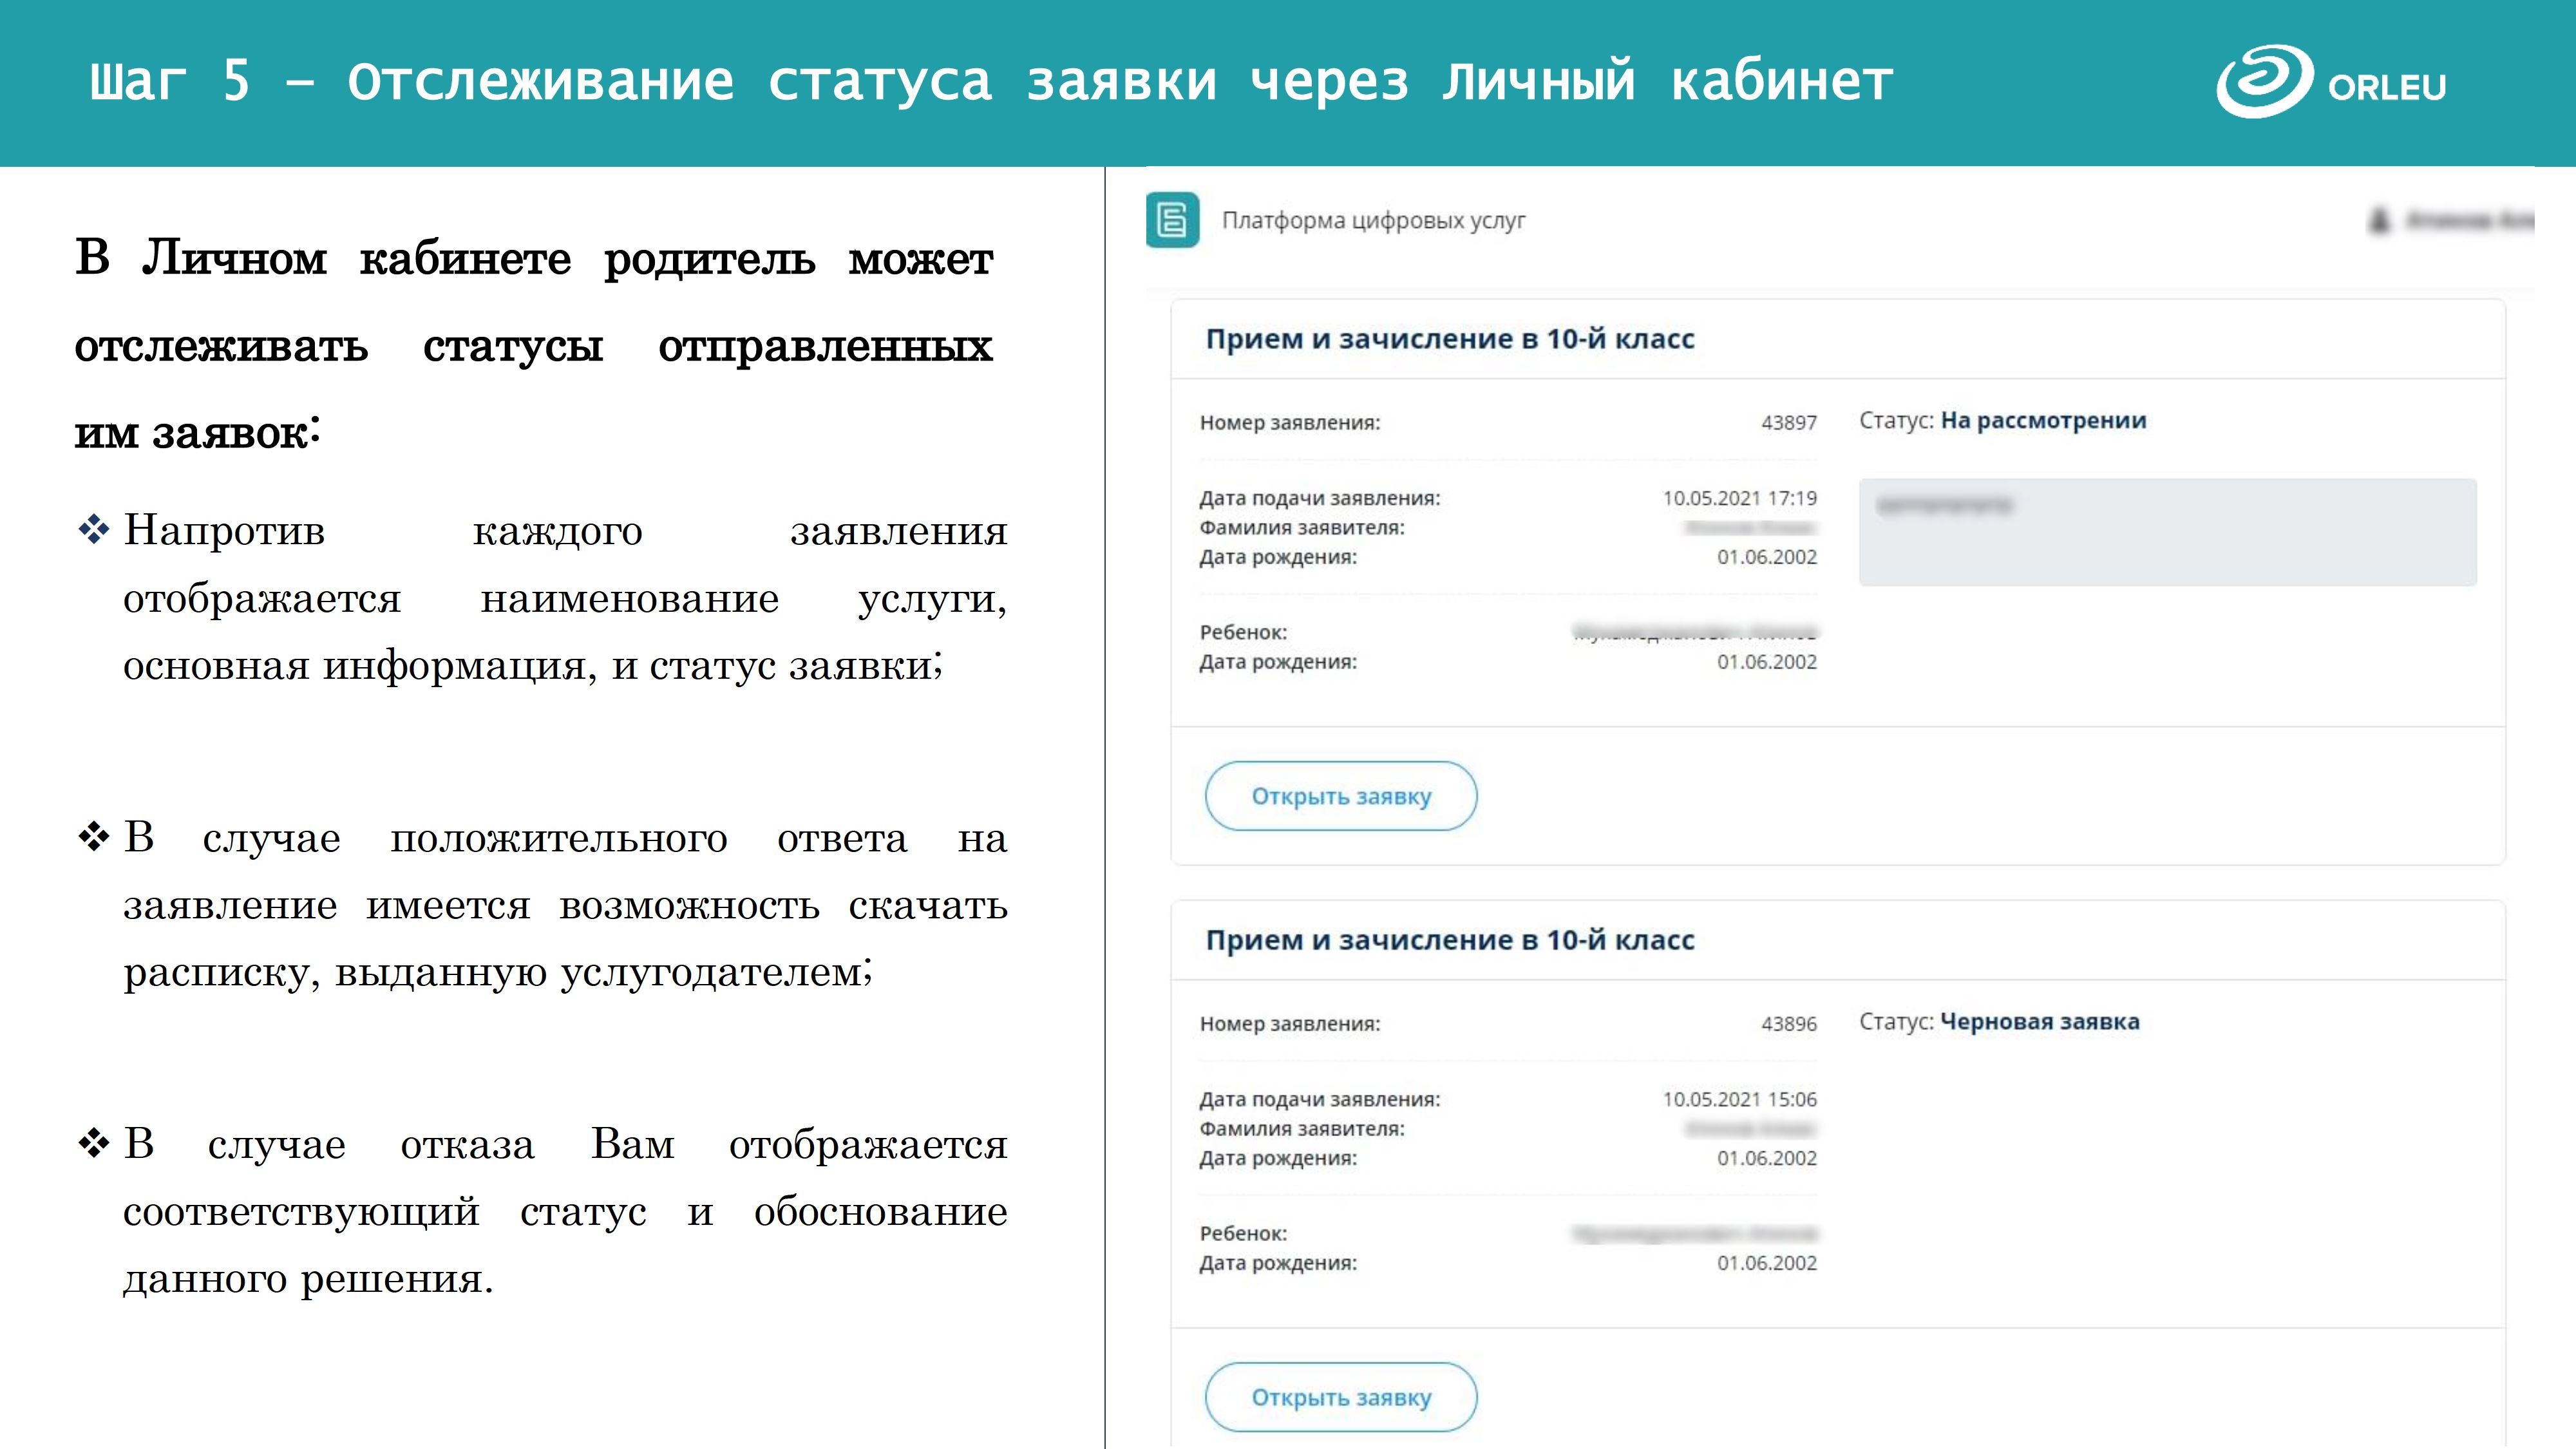Click the first diamond bullet about Напротив каждого заявления
2576x1449 pixels.
94,530
